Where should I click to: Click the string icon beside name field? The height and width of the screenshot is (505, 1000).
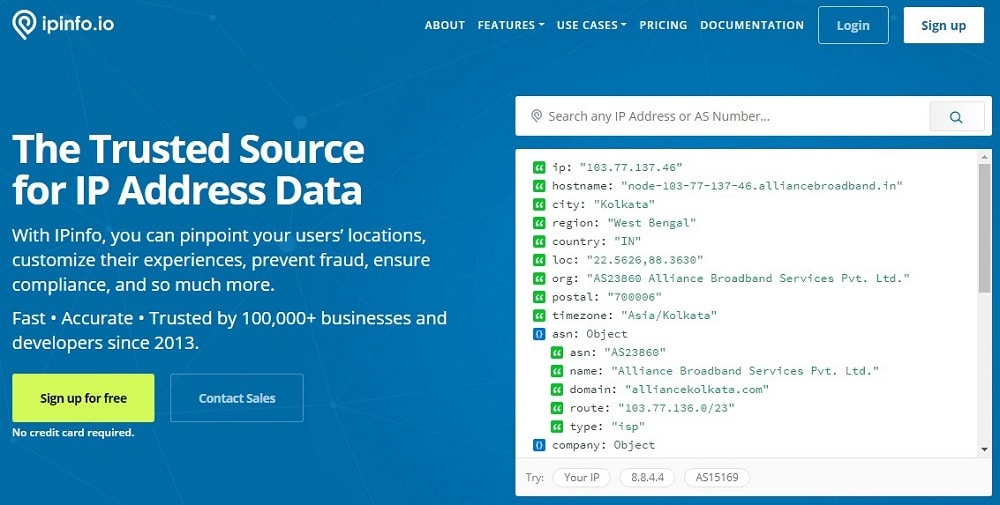(557, 371)
